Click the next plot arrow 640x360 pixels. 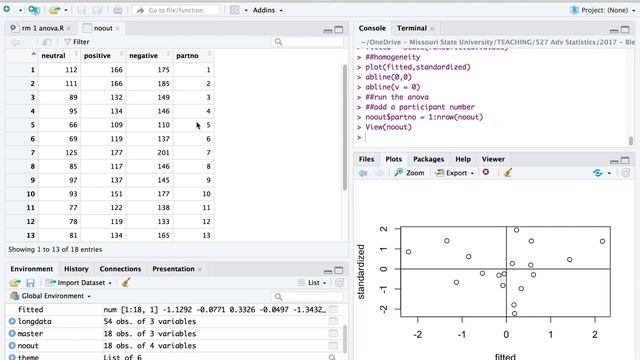pos(379,173)
